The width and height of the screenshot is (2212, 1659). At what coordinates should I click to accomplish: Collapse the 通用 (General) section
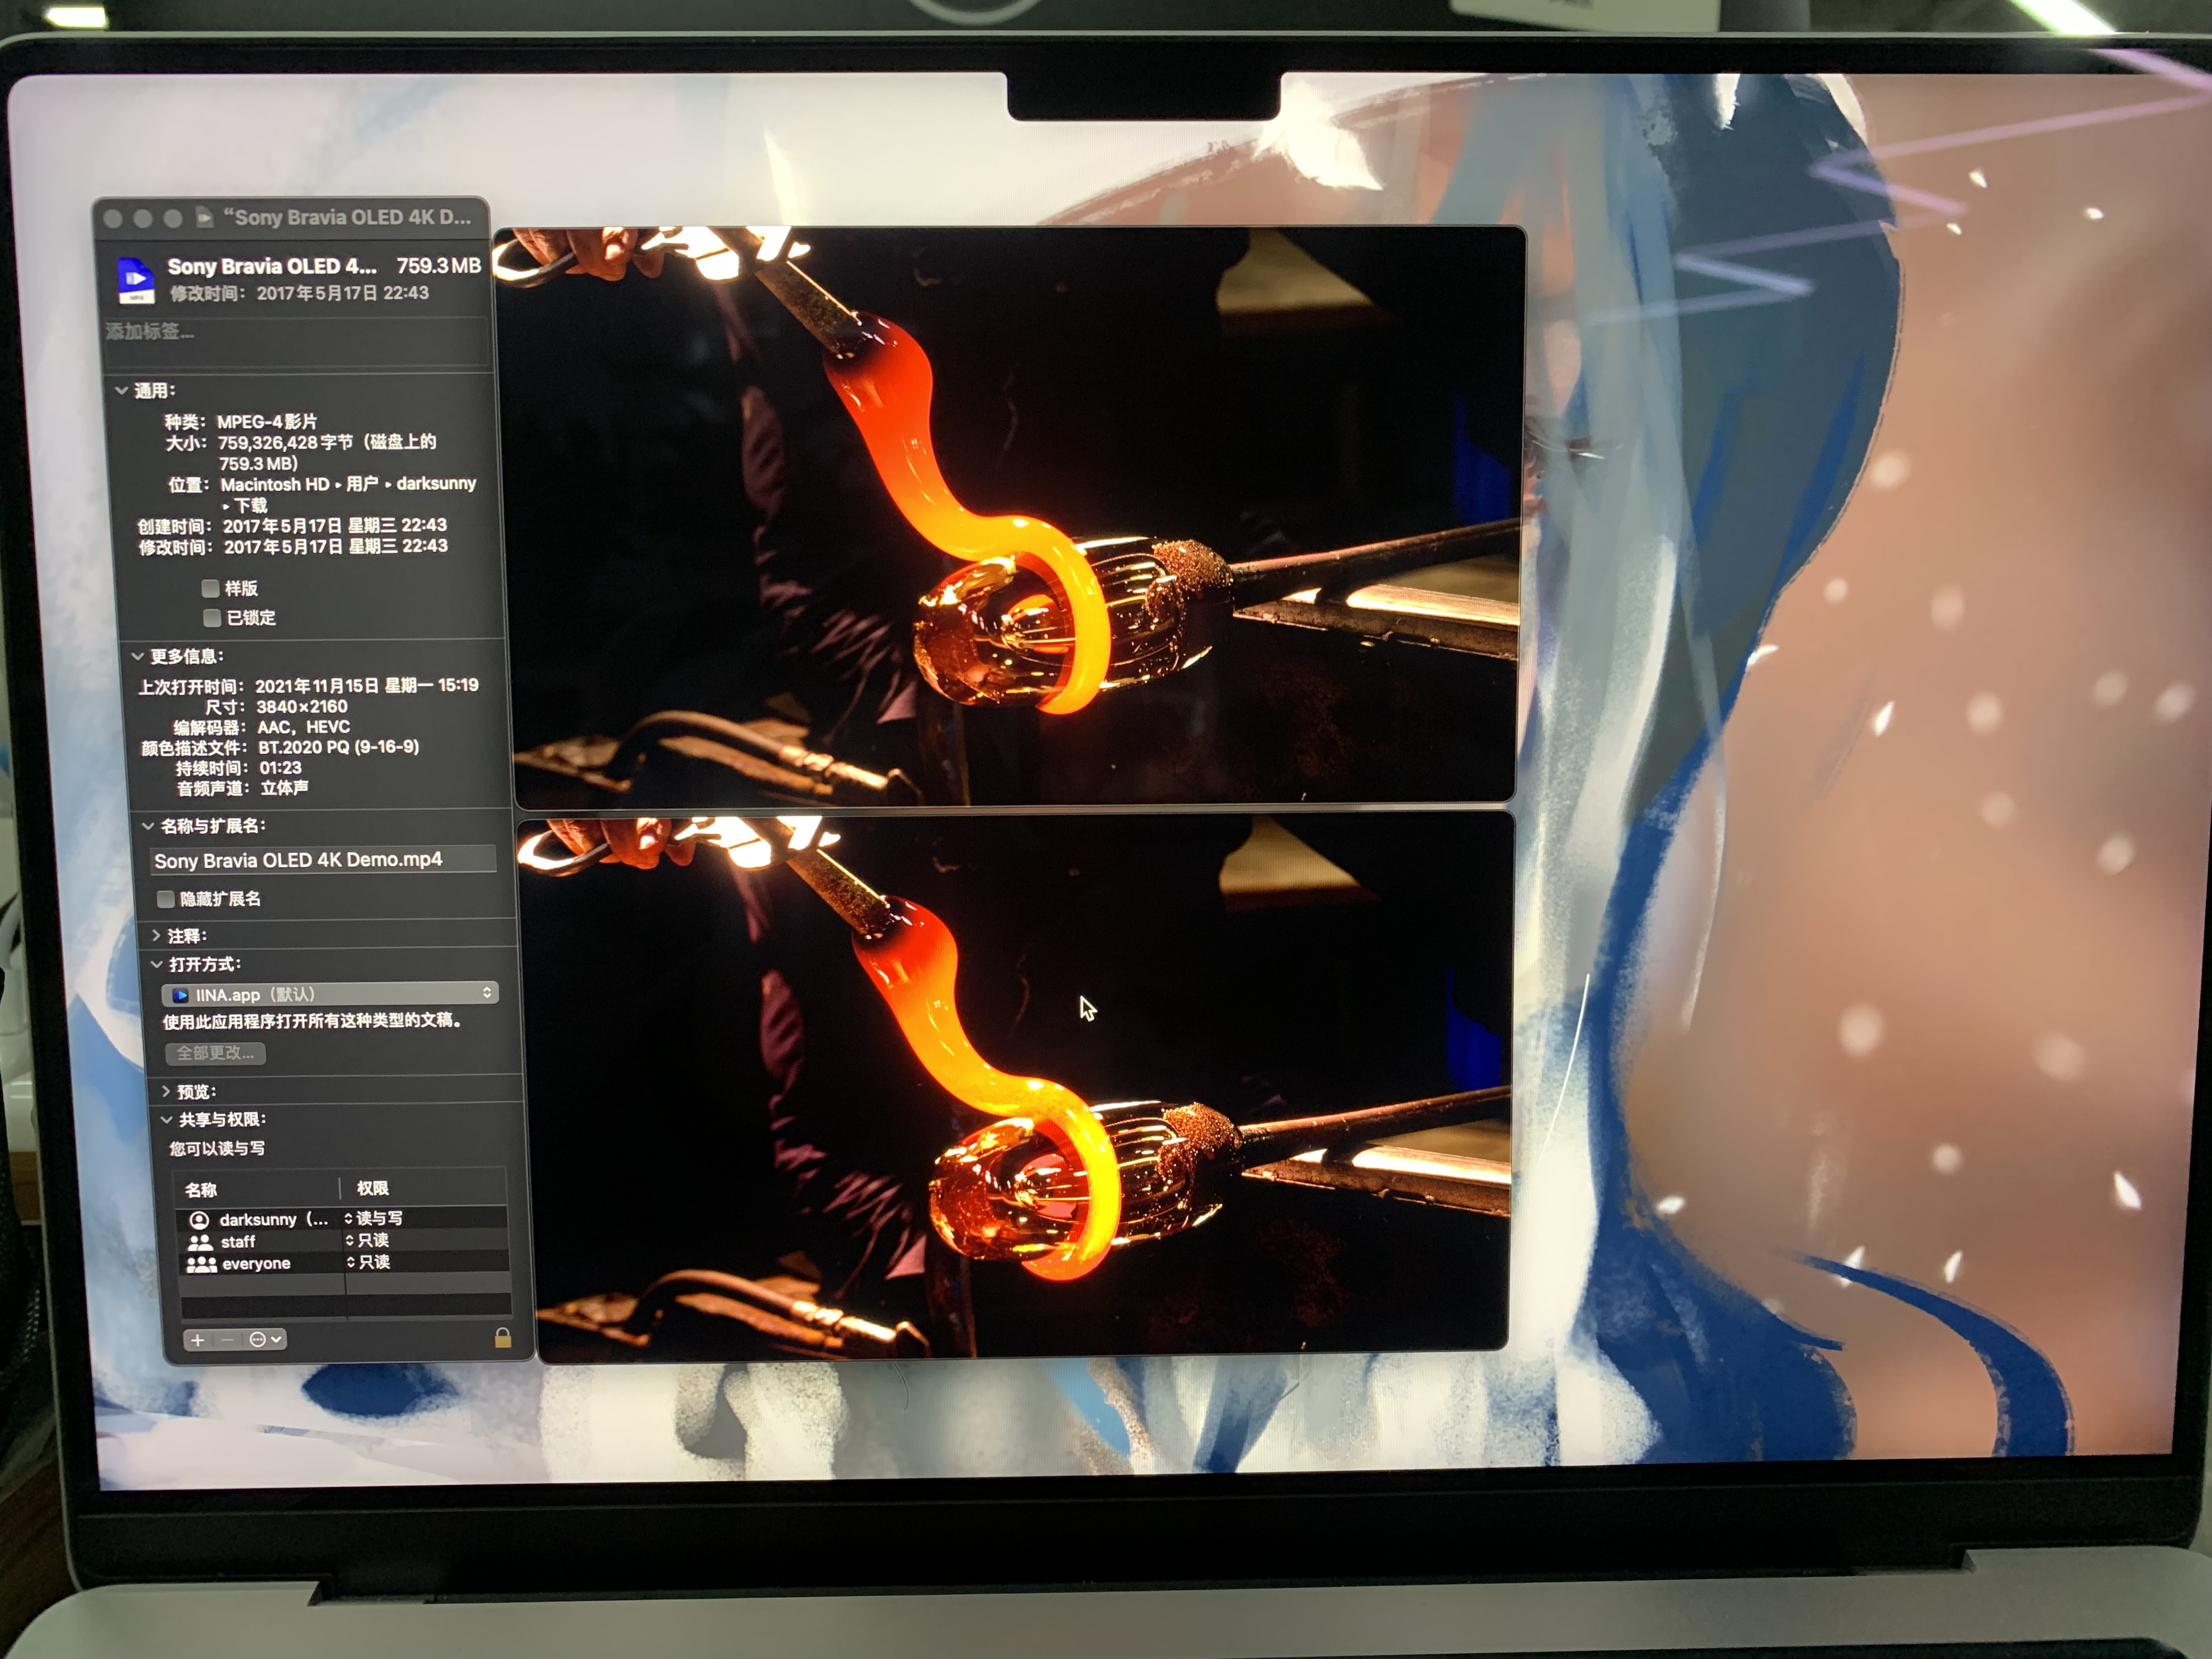click(121, 390)
